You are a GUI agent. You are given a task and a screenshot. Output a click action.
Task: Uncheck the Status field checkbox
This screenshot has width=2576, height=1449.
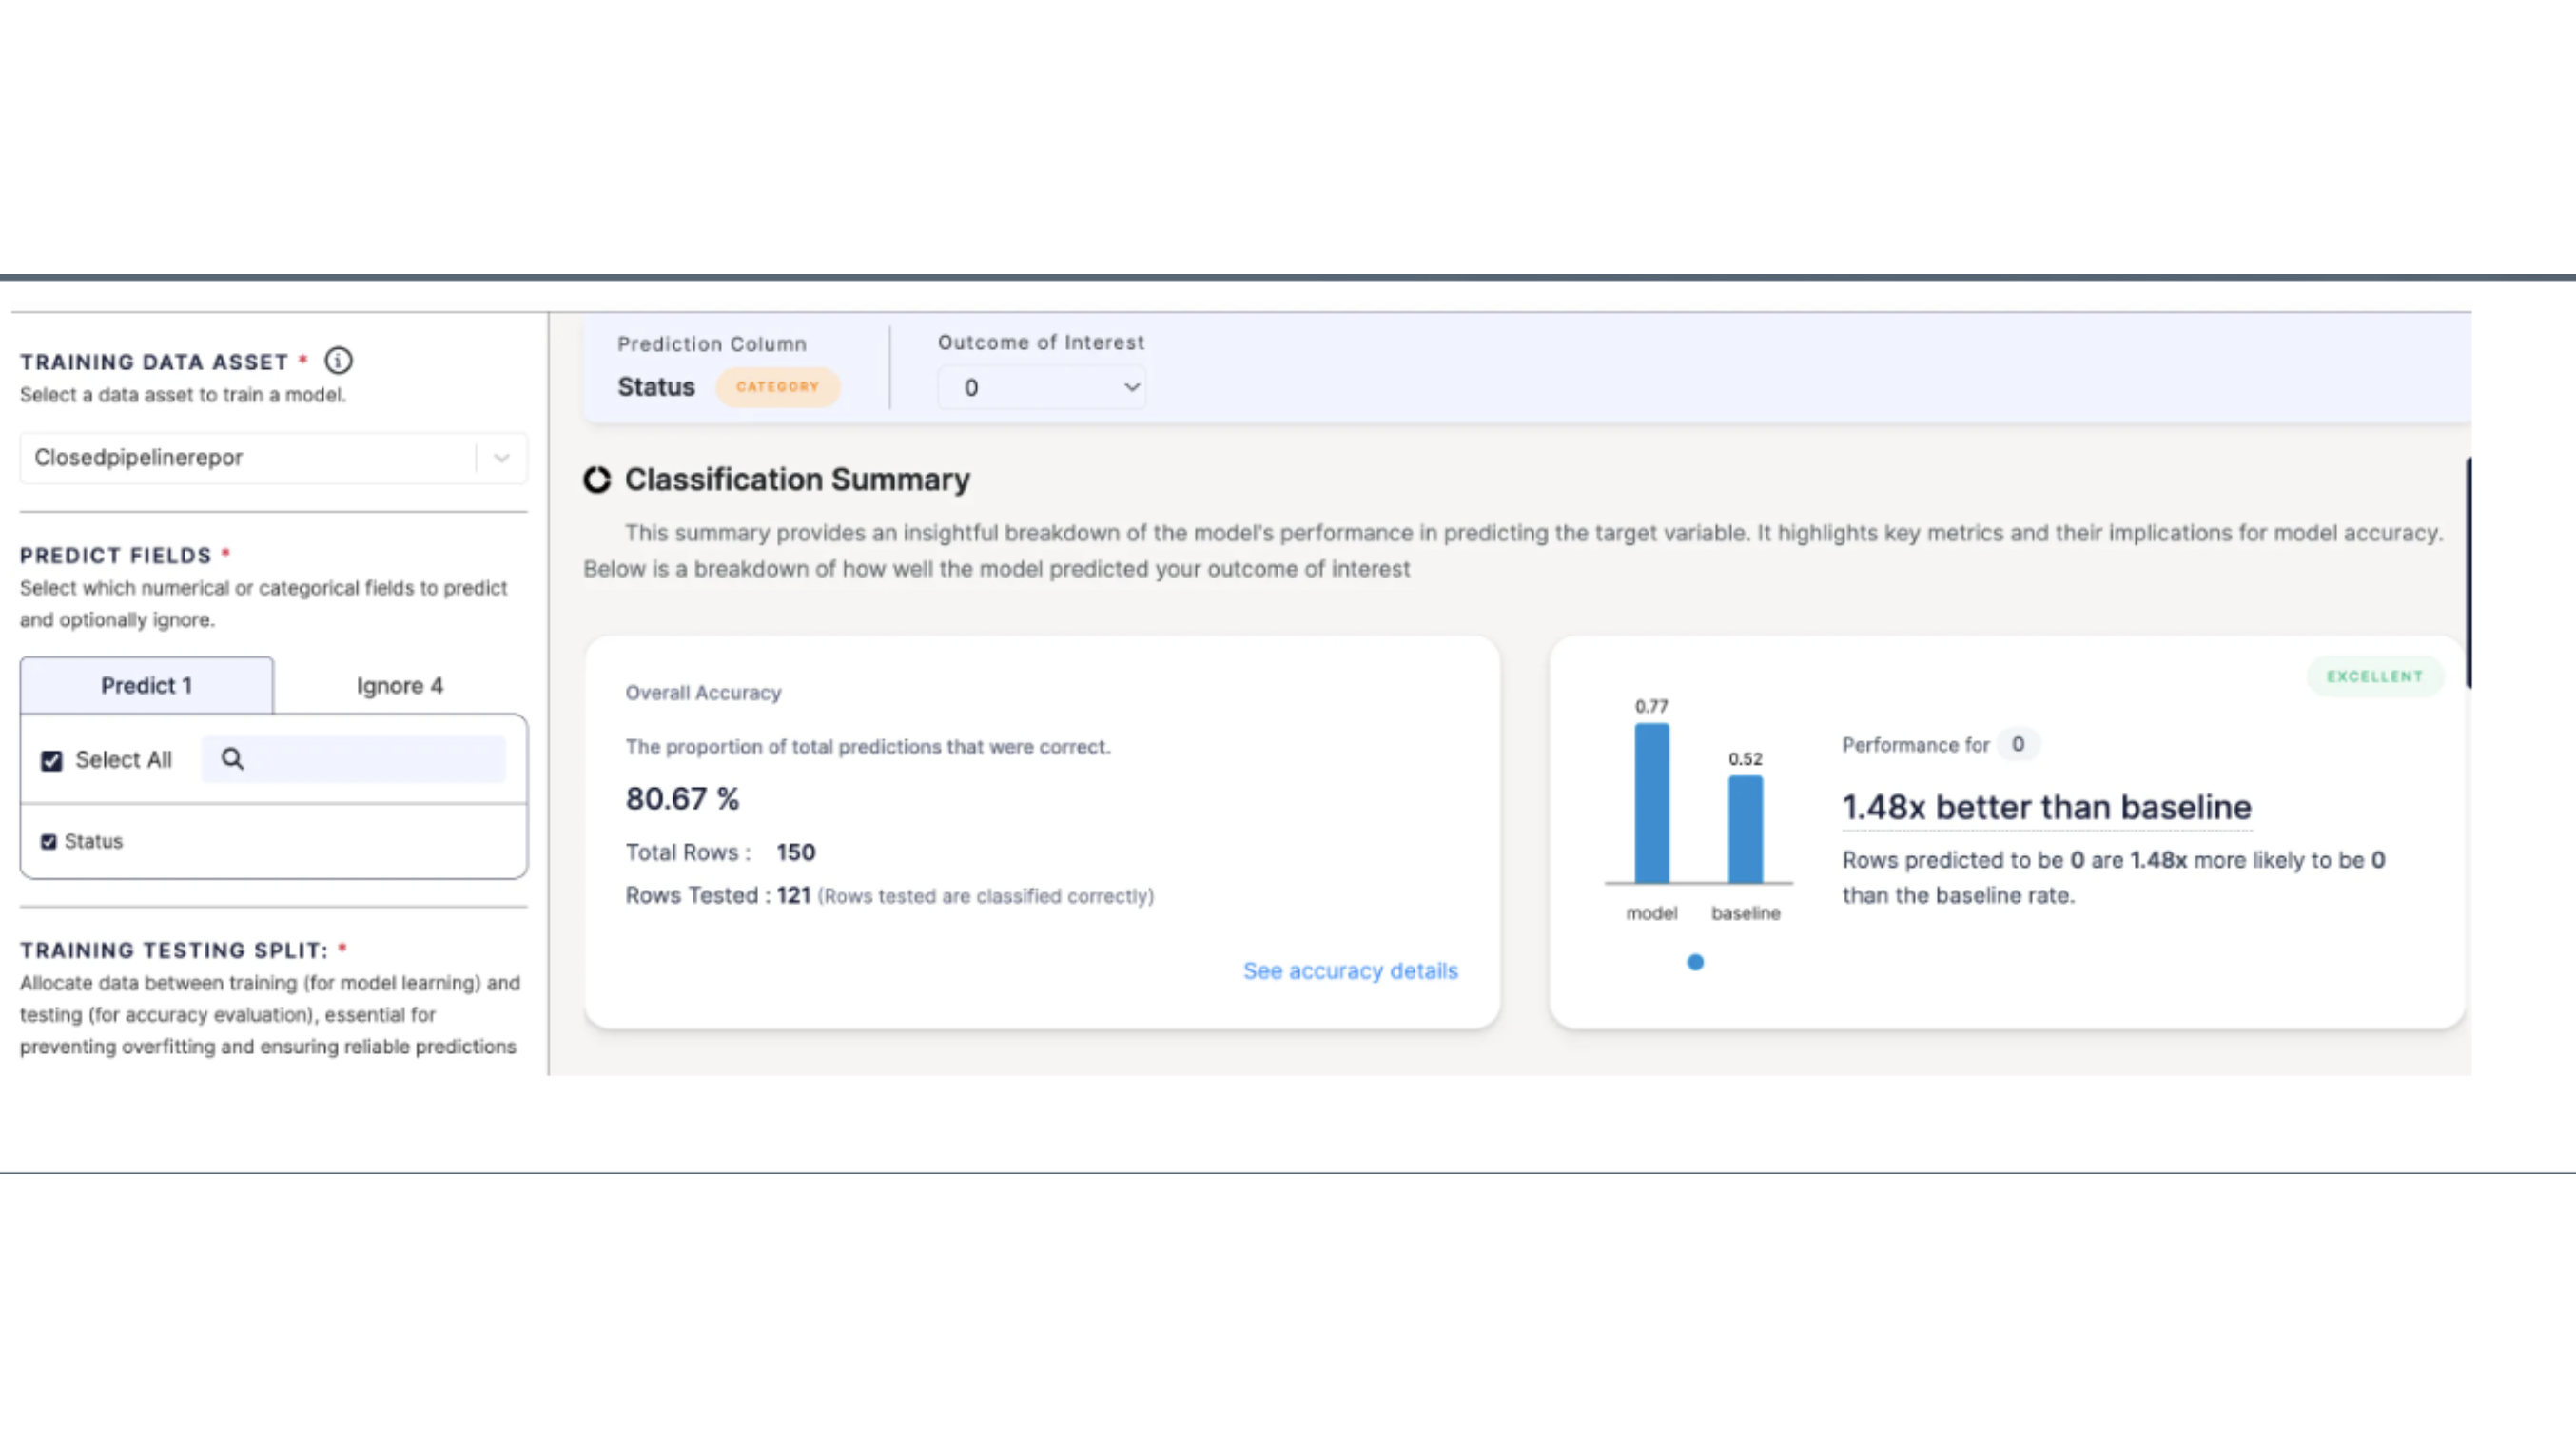(x=48, y=842)
